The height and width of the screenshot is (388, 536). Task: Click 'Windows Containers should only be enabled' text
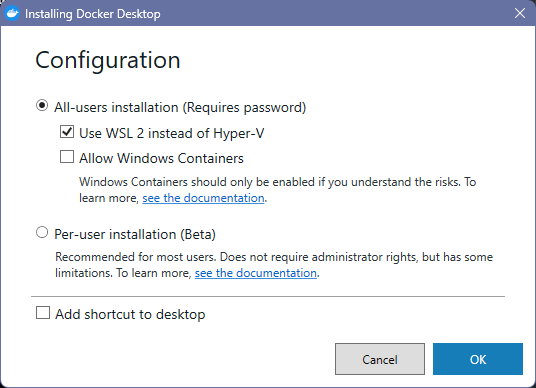point(278,190)
